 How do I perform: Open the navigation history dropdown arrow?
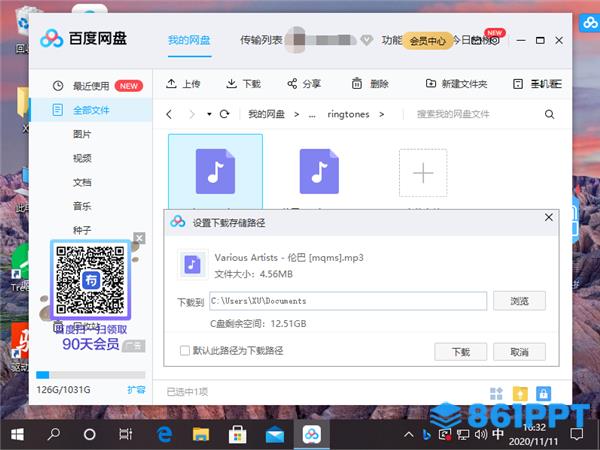click(x=209, y=114)
